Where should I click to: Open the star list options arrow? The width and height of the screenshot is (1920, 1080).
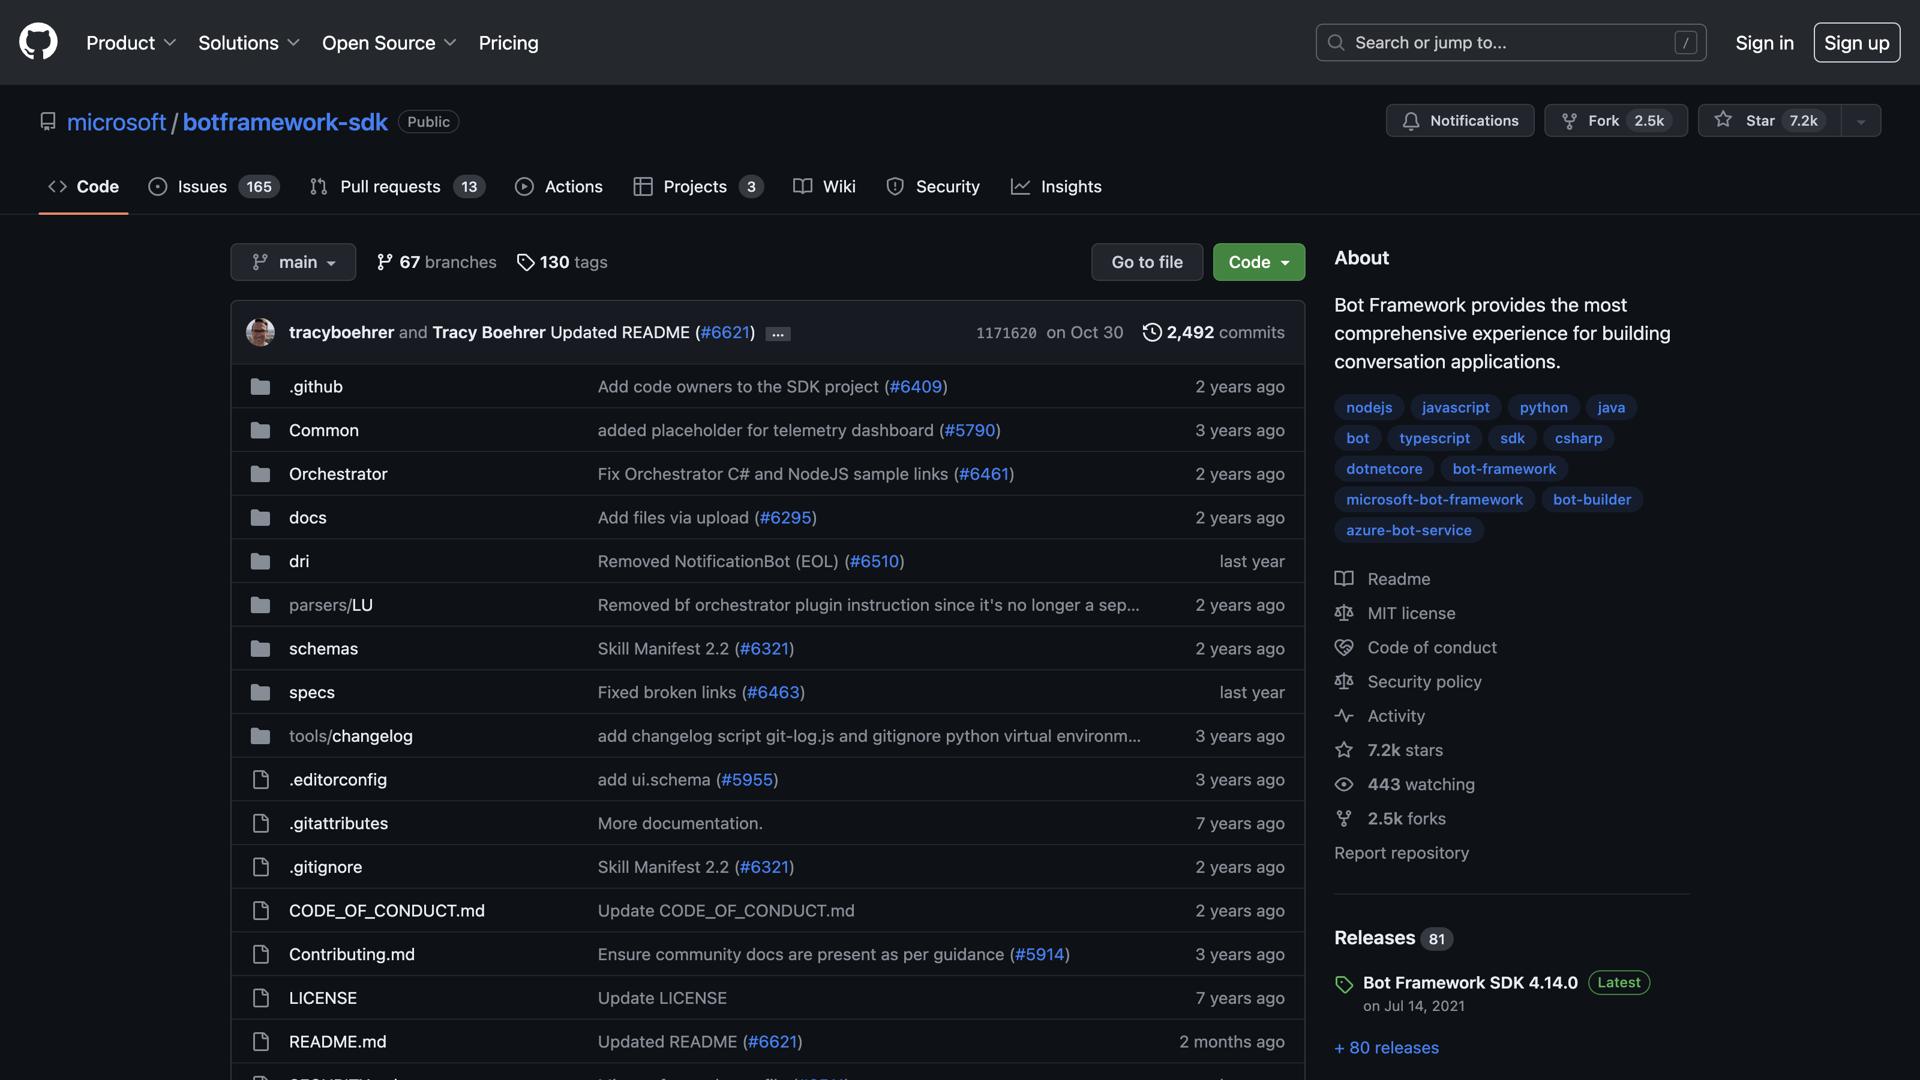[1860, 120]
